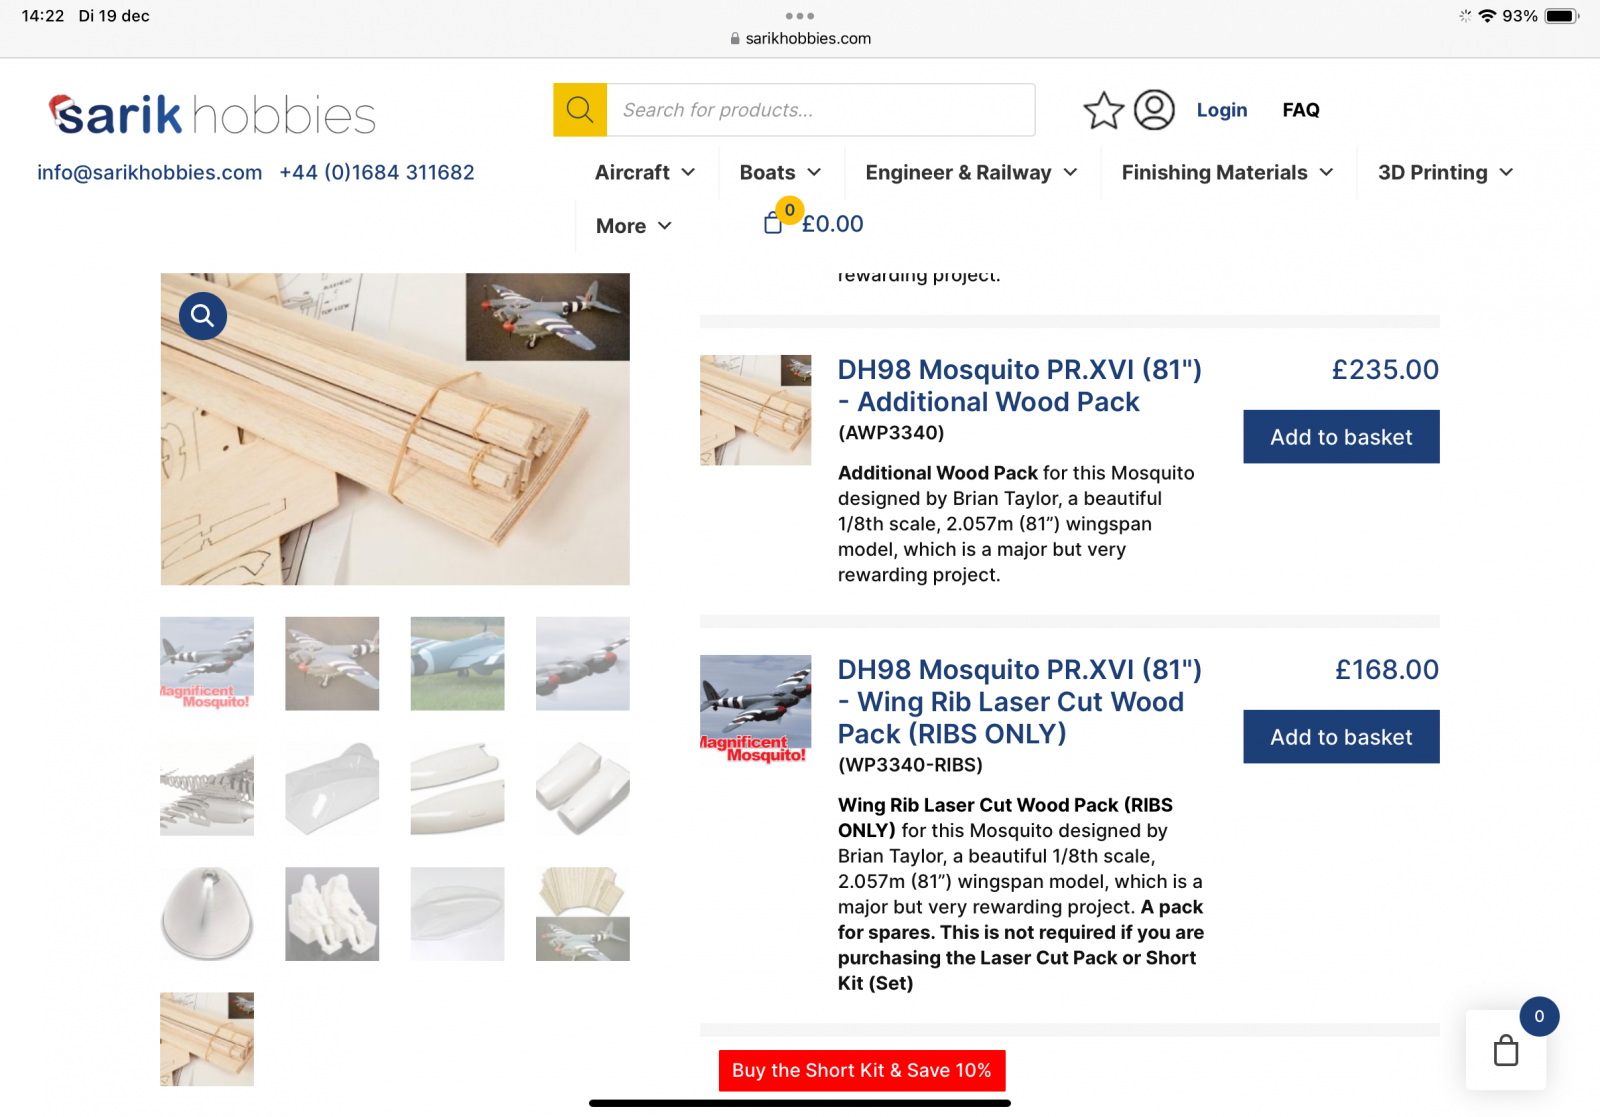Zoom product image with magnifier icon
Image resolution: width=1600 pixels, height=1117 pixels.
203,316
